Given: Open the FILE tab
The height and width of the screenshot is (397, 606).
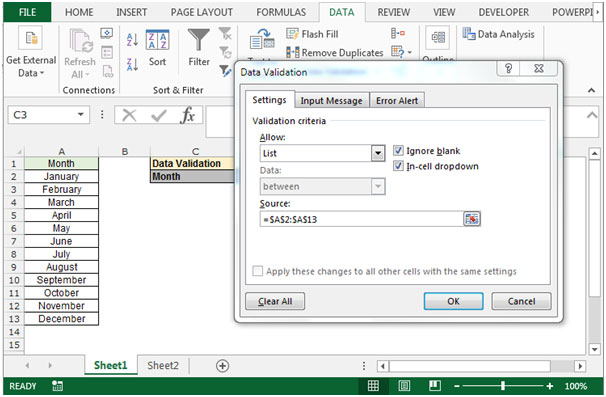Looking at the screenshot, I should coord(27,12).
